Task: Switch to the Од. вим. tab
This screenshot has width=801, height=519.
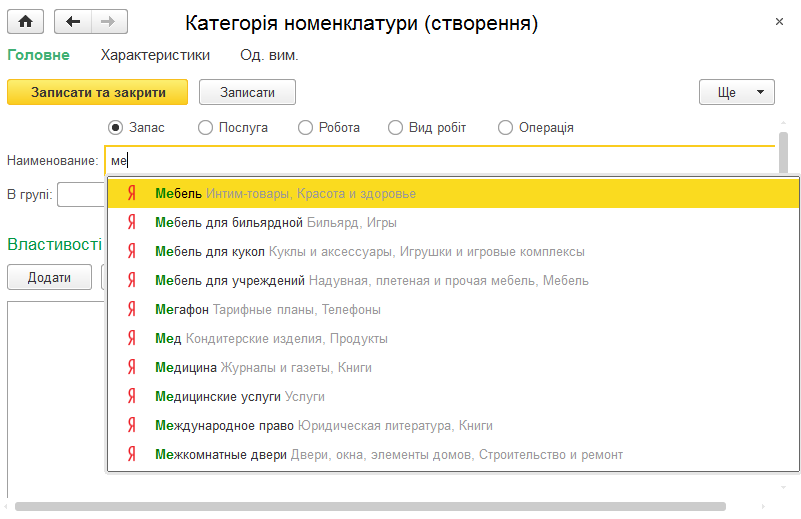Action: pyautogui.click(x=269, y=55)
